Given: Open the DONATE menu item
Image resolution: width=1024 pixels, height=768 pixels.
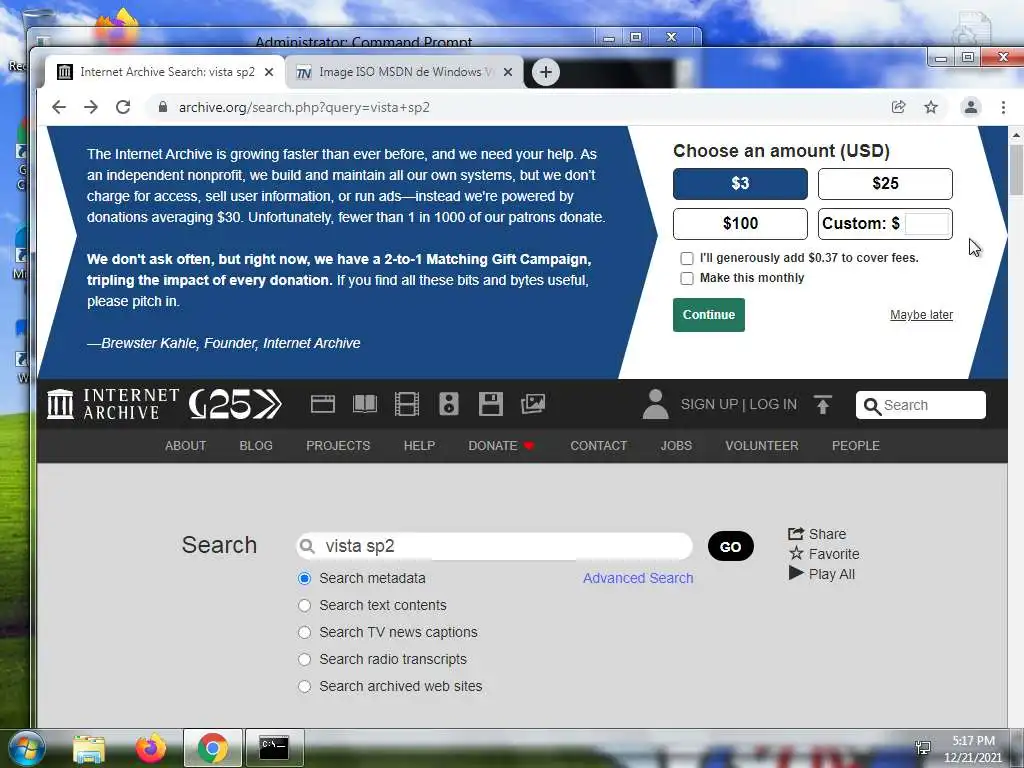Looking at the screenshot, I should [x=501, y=445].
